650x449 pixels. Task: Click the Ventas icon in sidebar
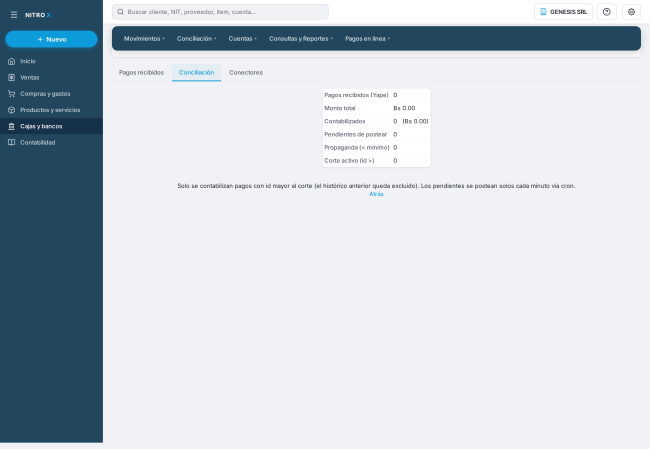tap(12, 78)
